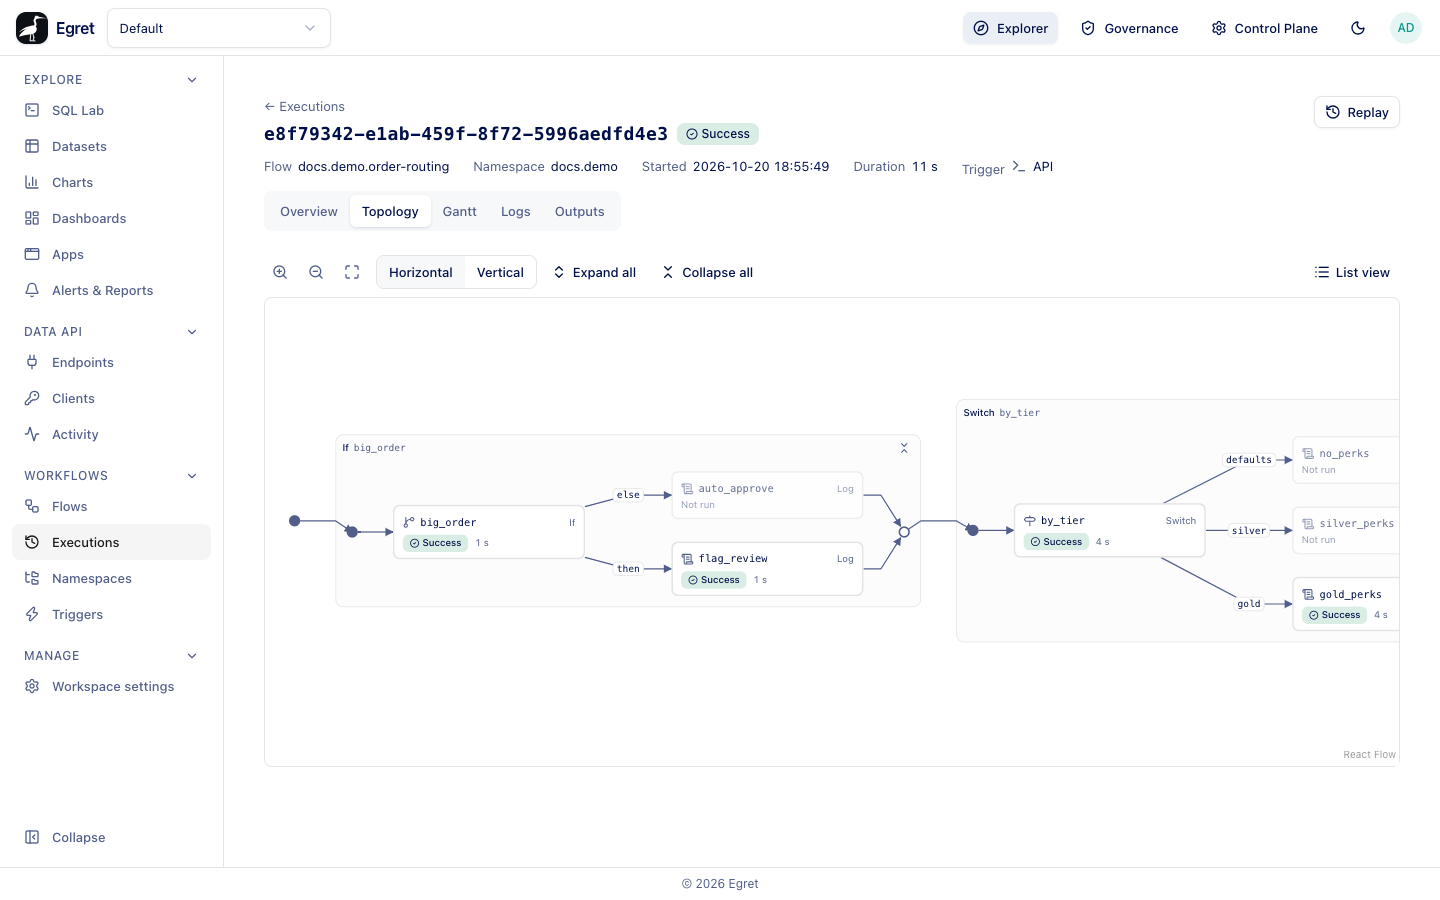Open Flows in sidebar
The height and width of the screenshot is (900, 1440).
[x=111, y=506]
